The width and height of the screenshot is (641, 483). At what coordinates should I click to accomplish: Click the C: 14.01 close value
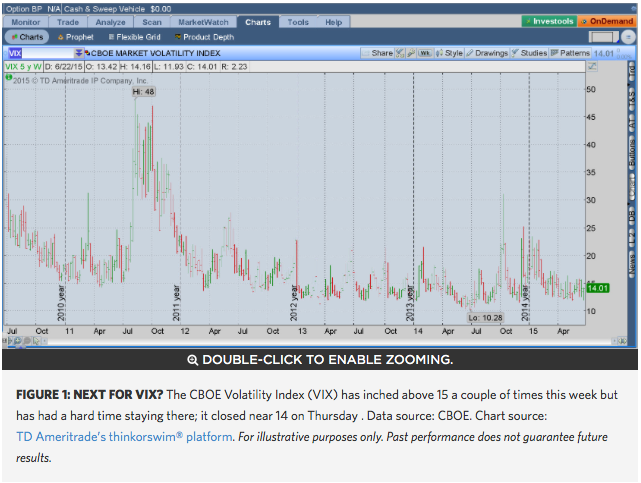click(202, 67)
